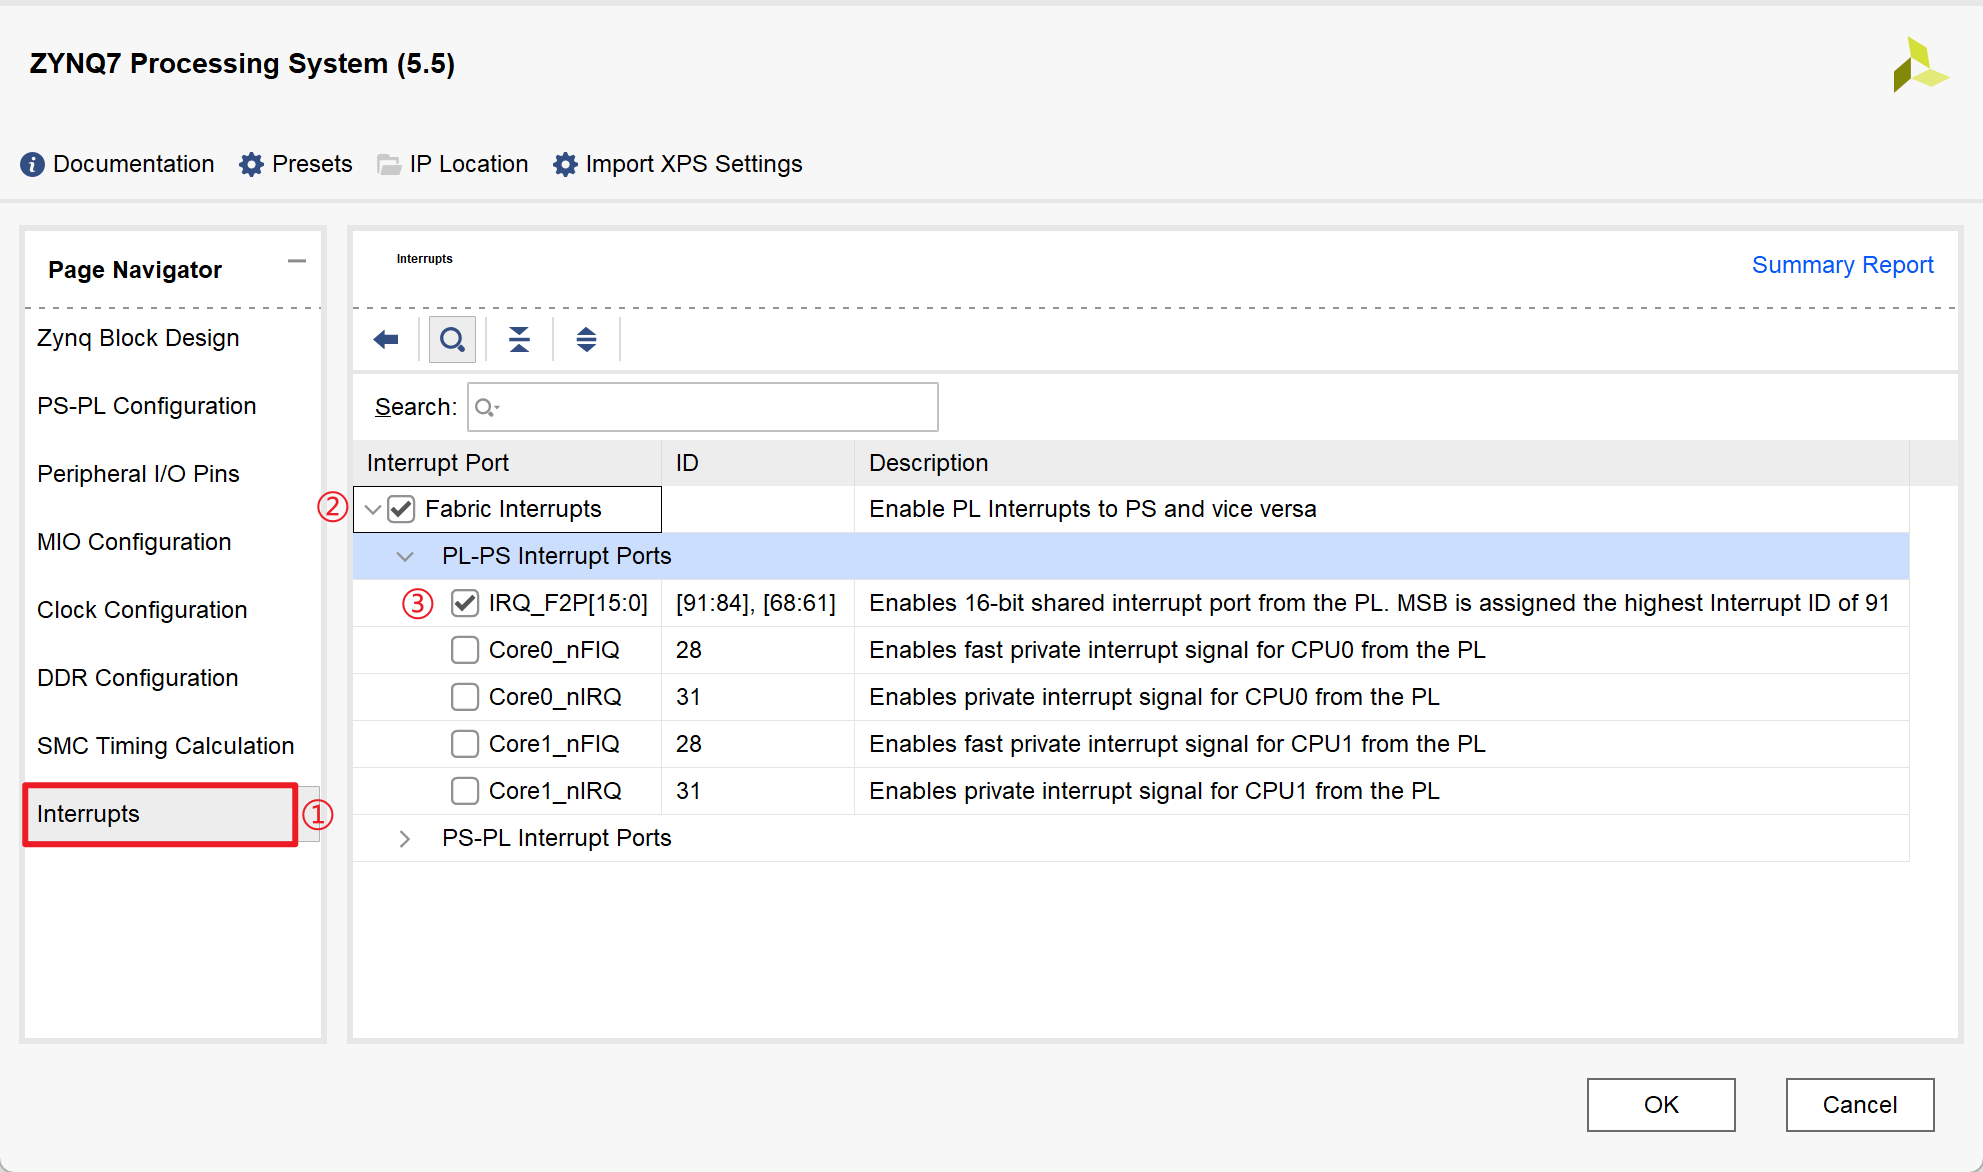This screenshot has height=1172, width=1983.
Task: Click the Documentation info icon
Action: pos(32,164)
